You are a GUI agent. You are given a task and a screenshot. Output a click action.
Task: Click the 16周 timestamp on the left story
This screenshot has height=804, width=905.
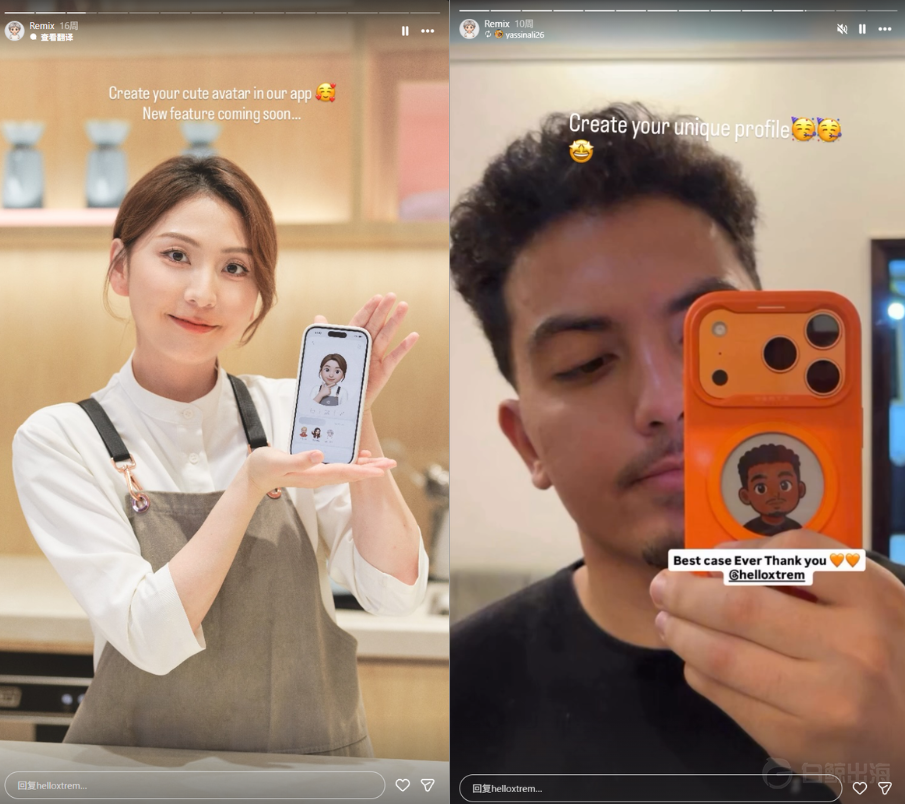(x=69, y=25)
